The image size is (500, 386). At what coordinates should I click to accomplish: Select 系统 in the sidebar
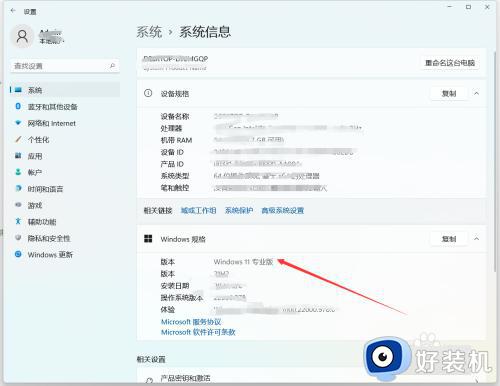(65, 90)
